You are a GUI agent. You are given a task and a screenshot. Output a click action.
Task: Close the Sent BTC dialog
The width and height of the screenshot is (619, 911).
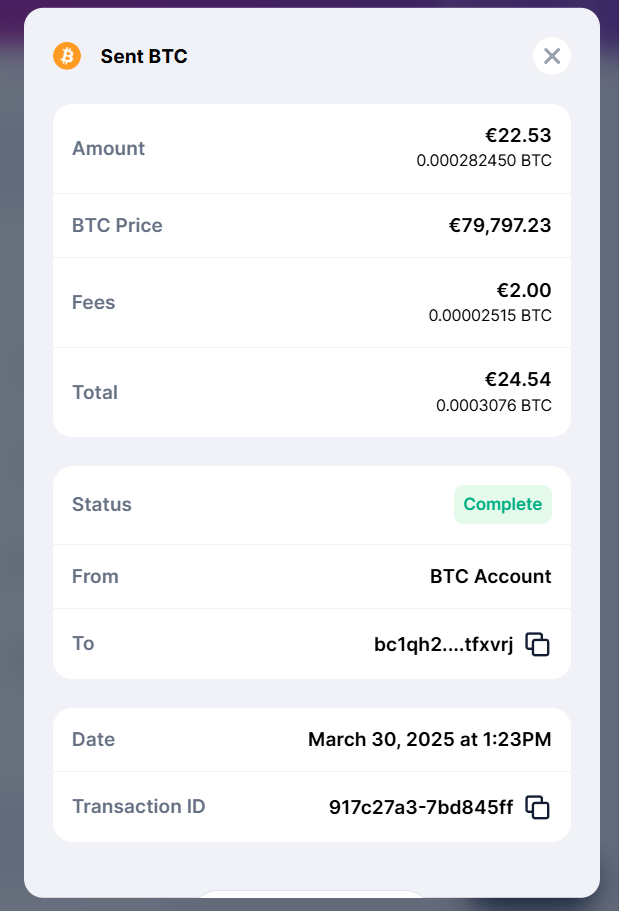[x=552, y=56]
